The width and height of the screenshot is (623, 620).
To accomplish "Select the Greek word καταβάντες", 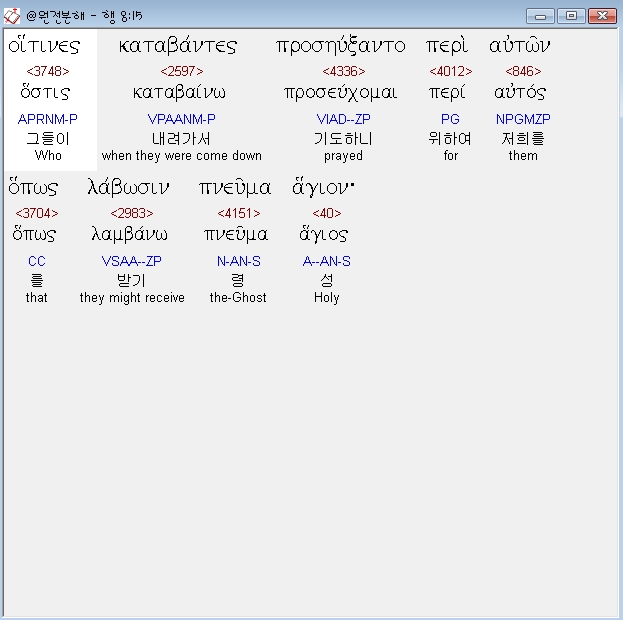I will (x=178, y=45).
